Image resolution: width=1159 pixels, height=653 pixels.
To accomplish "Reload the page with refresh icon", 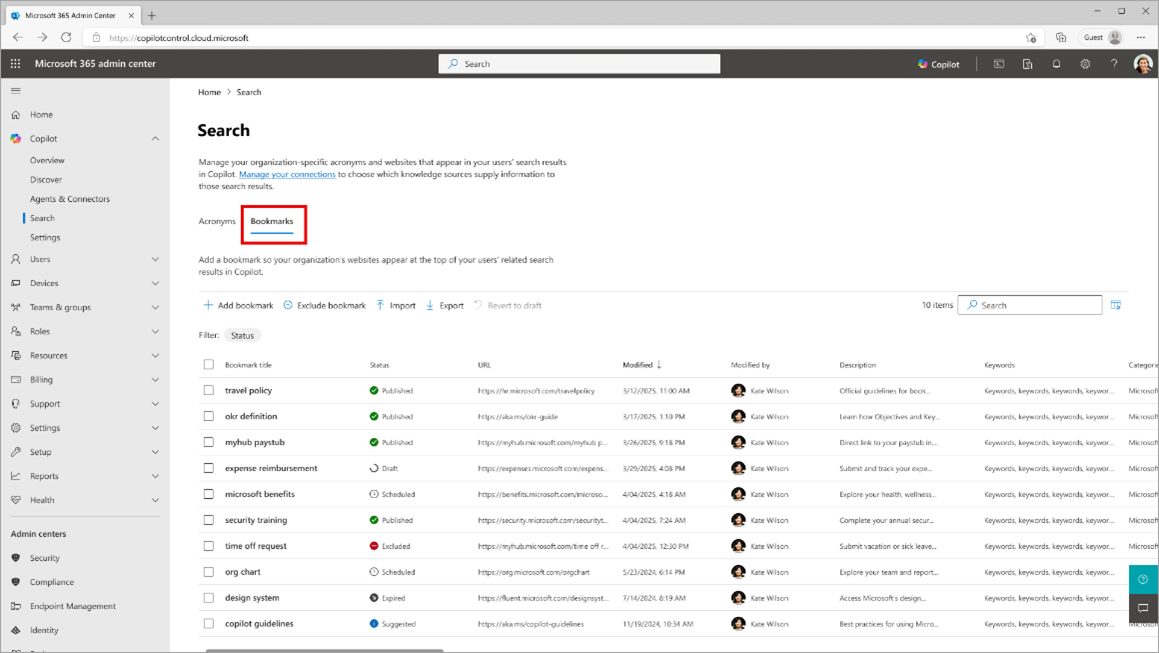I will tap(66, 37).
